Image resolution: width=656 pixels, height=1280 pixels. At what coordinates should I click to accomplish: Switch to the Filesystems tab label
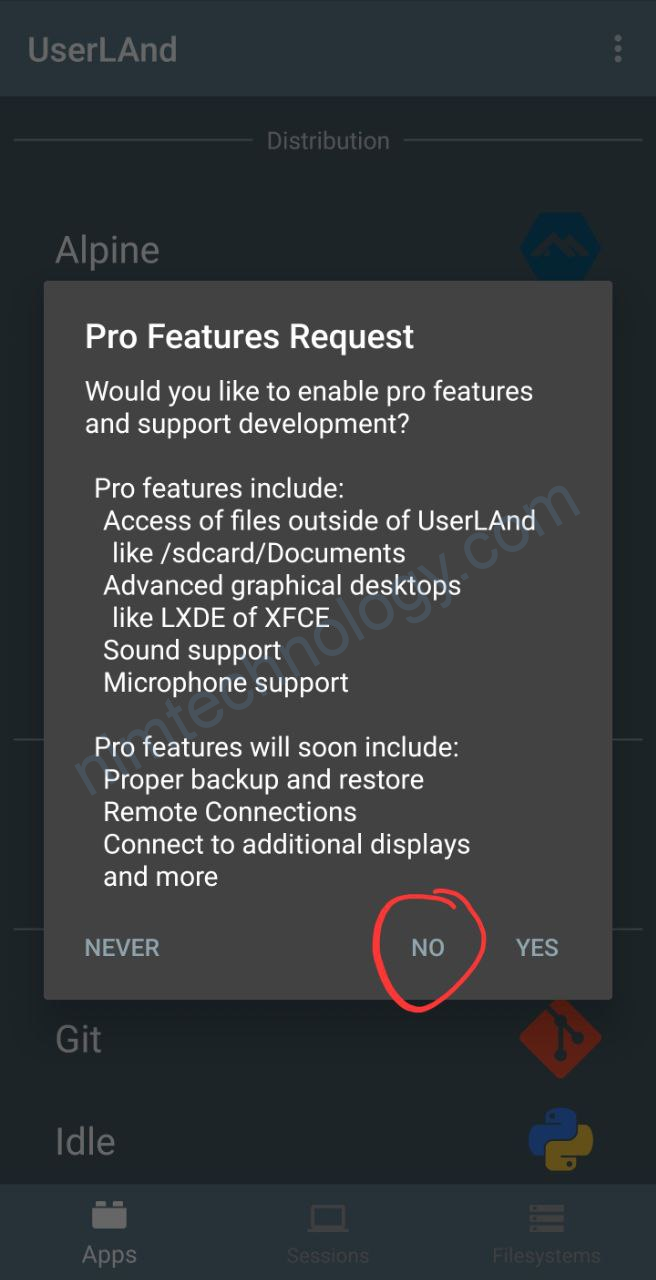pyautogui.click(x=546, y=1255)
